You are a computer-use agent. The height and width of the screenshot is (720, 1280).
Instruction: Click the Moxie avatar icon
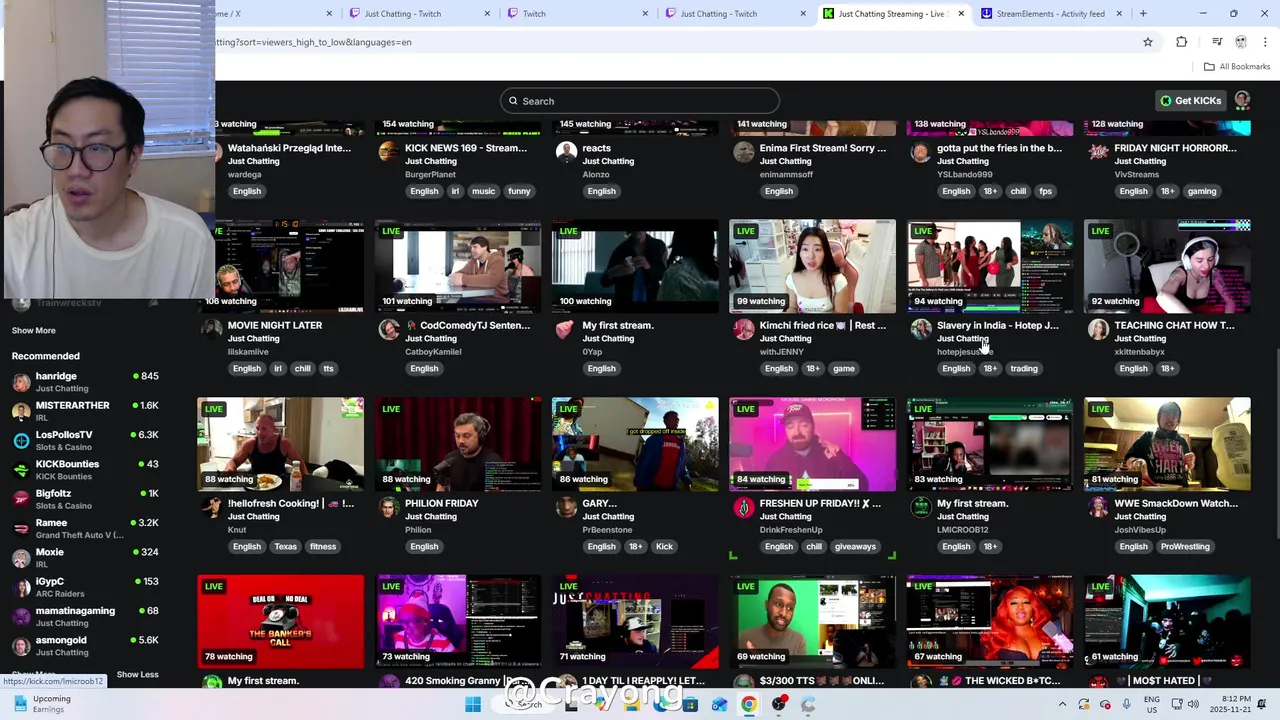(x=21, y=558)
